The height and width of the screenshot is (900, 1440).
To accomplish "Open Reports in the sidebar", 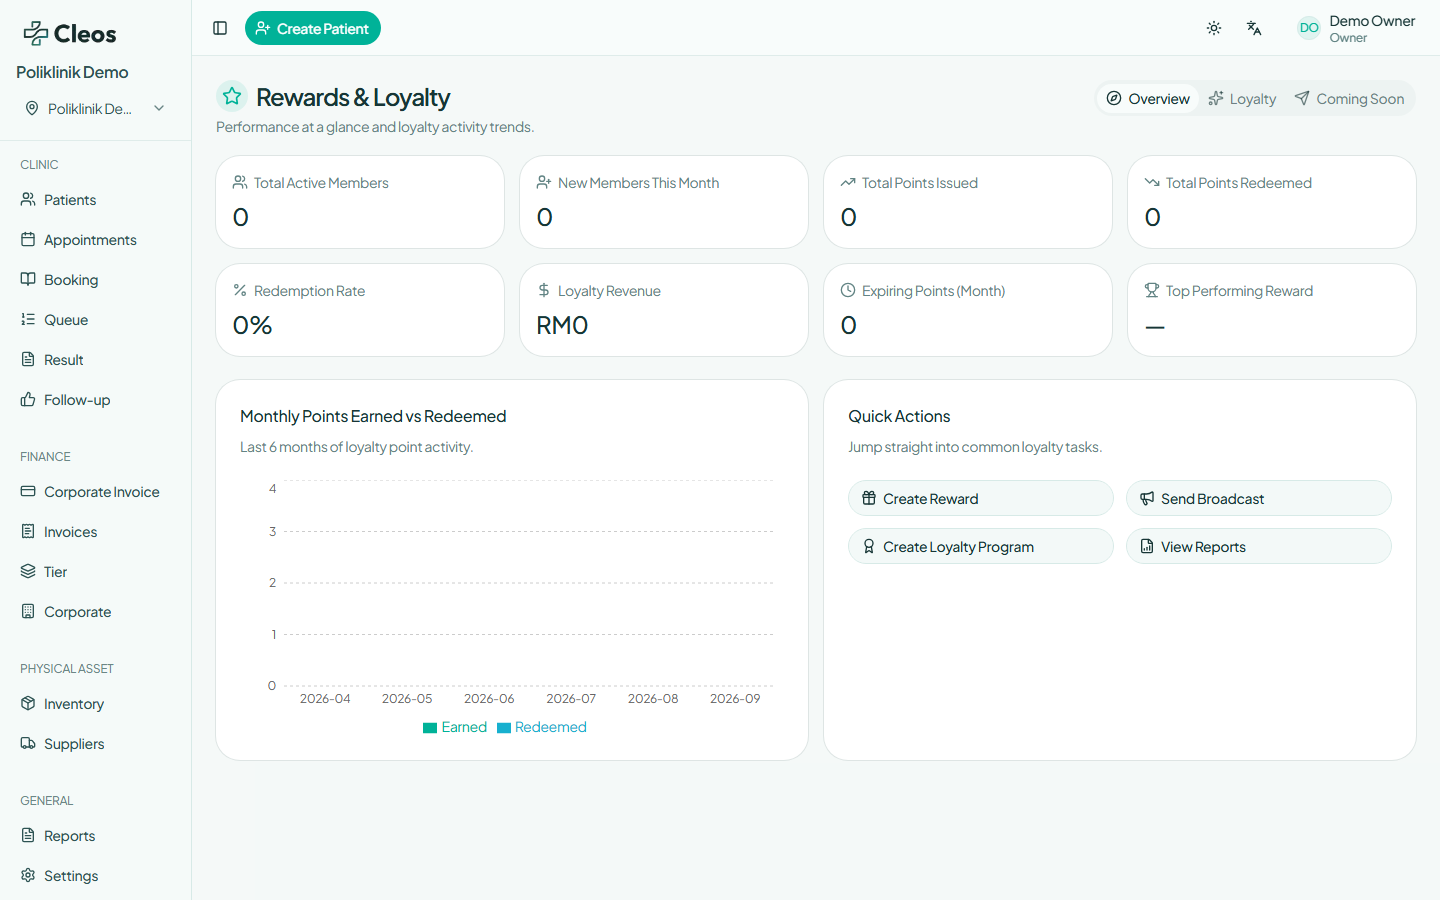I will point(95,836).
